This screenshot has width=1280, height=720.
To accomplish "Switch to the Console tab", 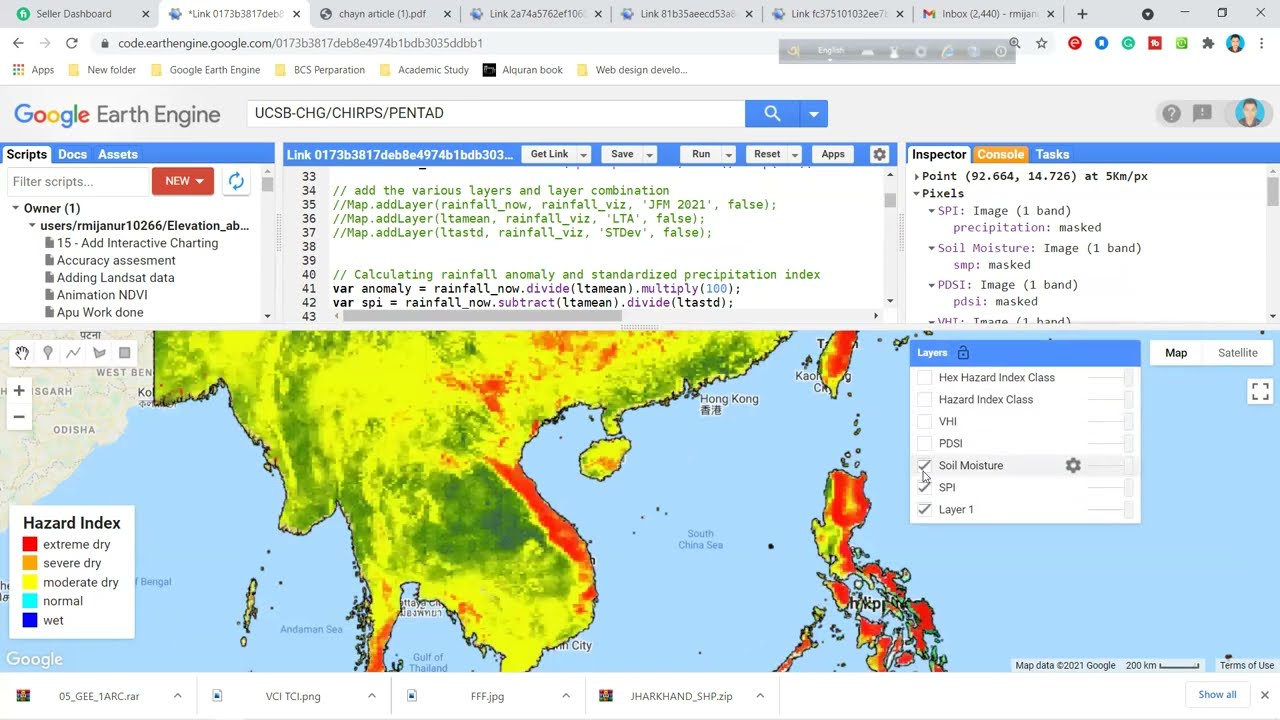I will [x=1000, y=154].
